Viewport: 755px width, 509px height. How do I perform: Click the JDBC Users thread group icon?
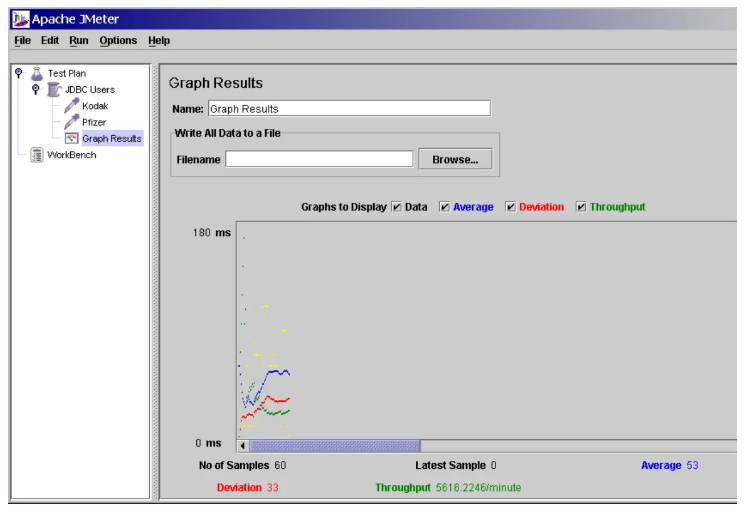54,90
